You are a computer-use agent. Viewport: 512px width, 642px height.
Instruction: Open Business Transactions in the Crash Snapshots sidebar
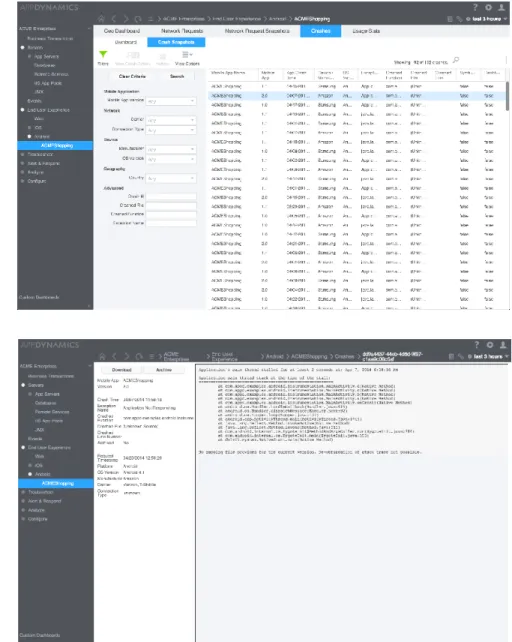point(50,38)
